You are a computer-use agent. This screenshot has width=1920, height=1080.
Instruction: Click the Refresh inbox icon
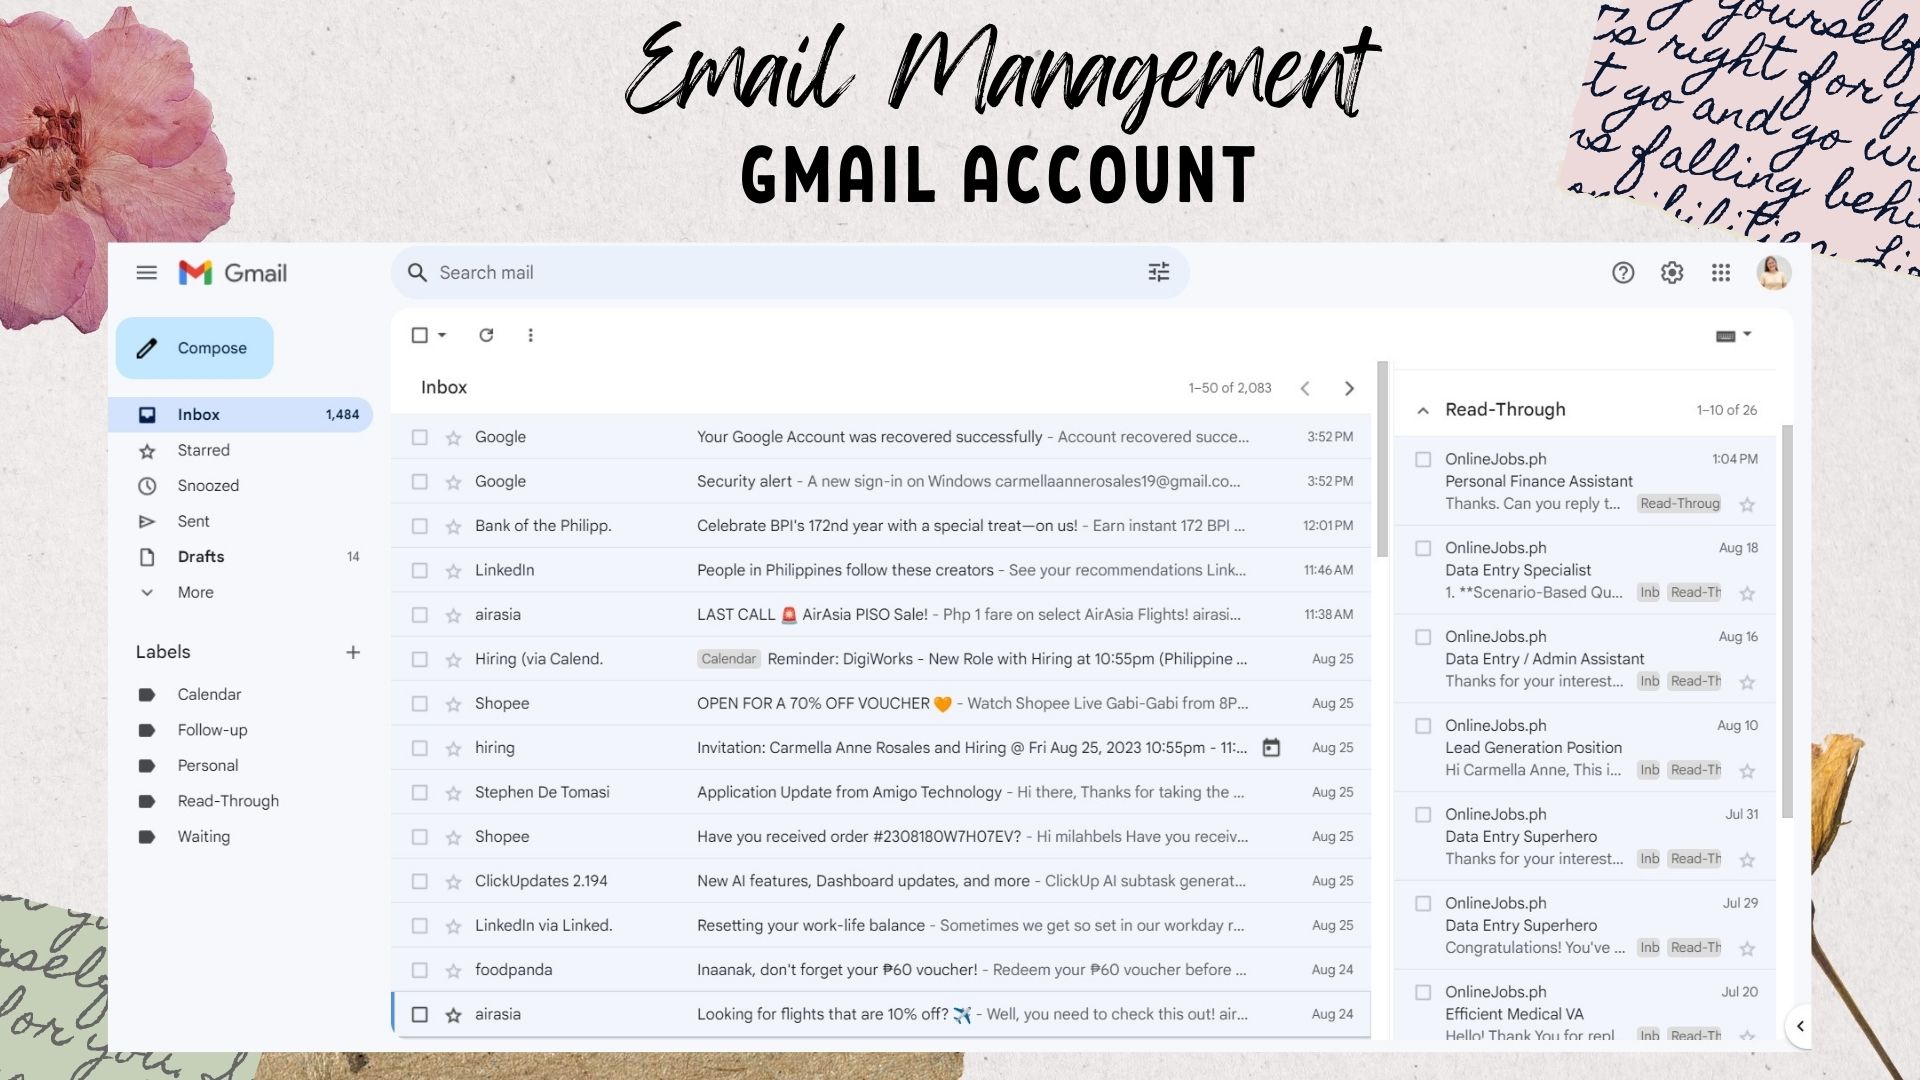(x=486, y=336)
